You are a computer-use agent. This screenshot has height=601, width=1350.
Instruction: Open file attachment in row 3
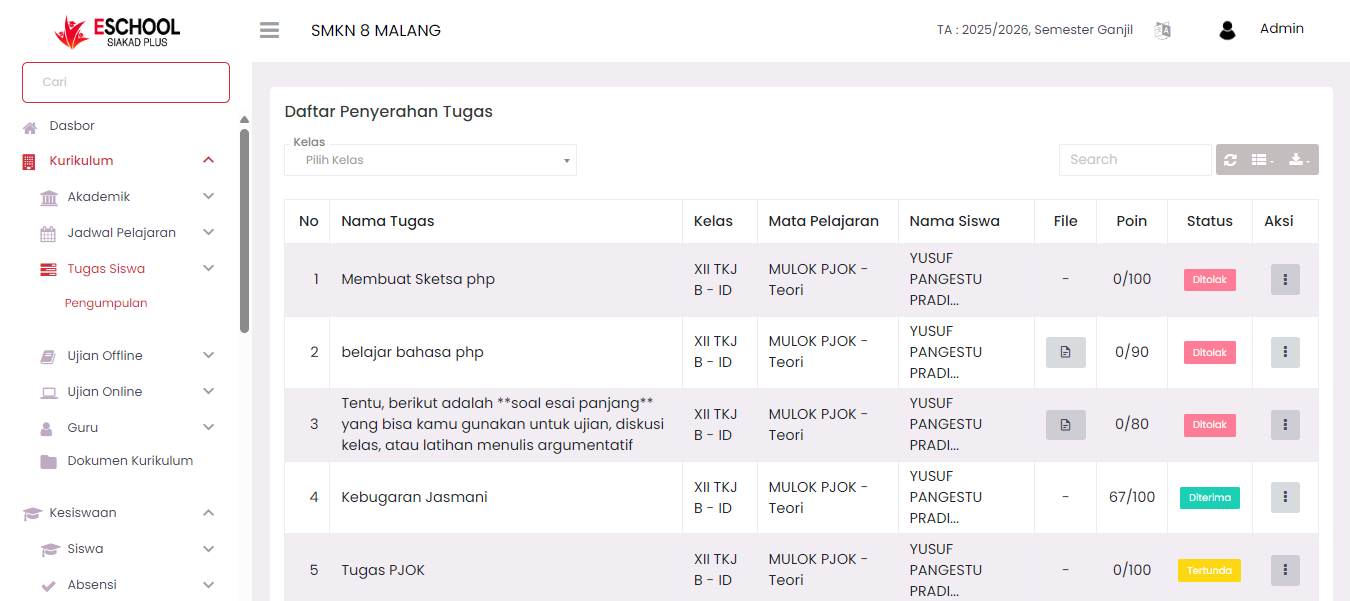point(1065,425)
